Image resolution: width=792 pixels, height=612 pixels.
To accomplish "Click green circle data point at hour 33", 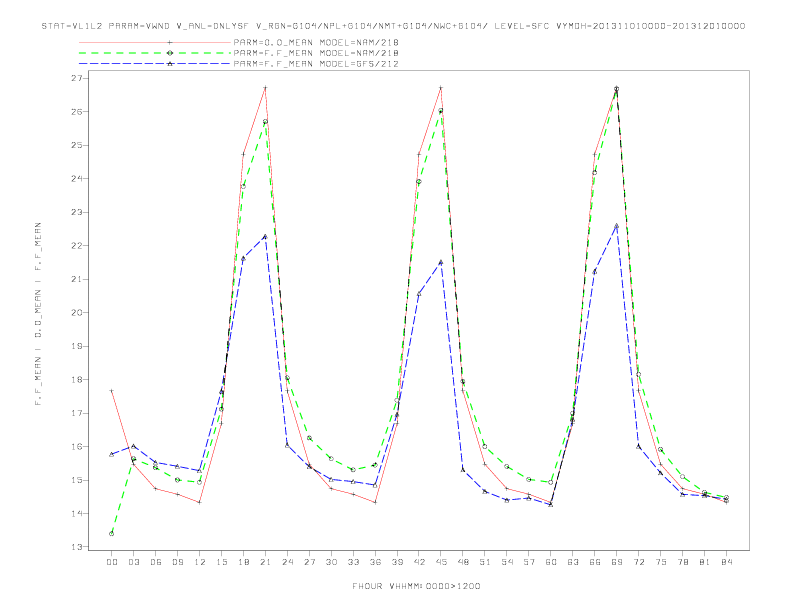I will click(x=353, y=470).
